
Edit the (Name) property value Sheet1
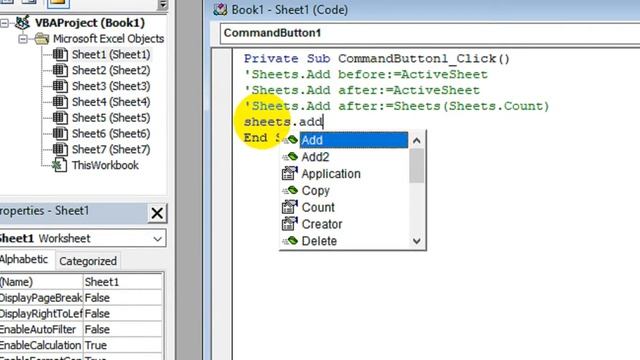coord(123,282)
